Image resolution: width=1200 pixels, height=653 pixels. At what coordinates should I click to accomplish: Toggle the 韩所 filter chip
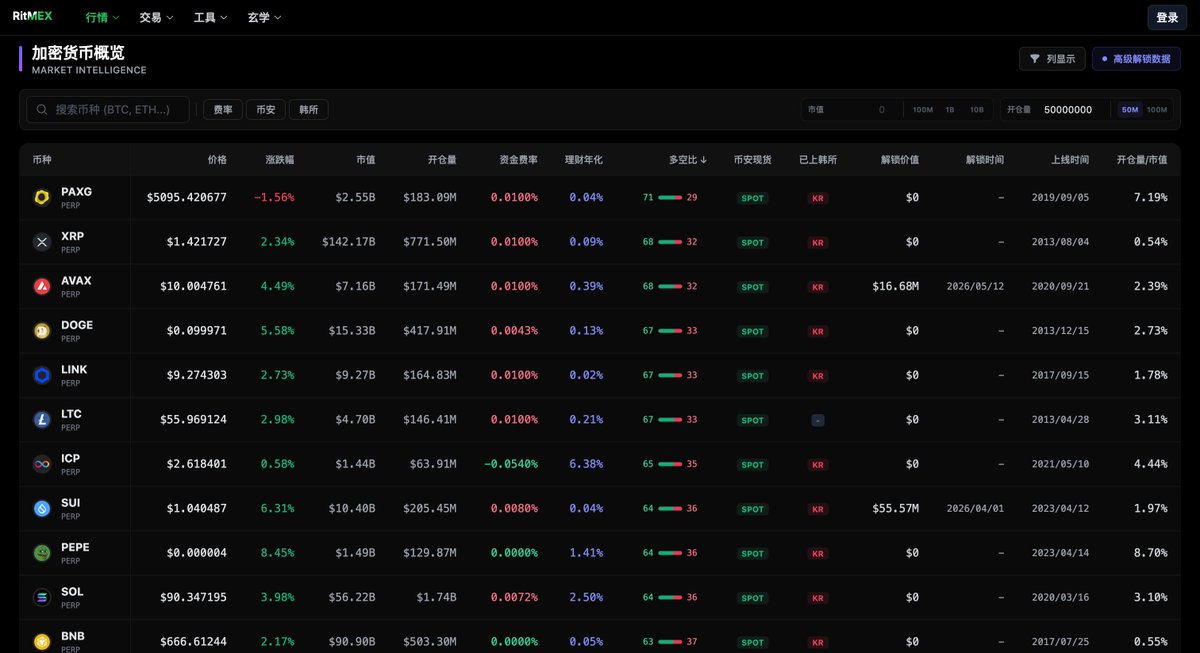point(309,110)
